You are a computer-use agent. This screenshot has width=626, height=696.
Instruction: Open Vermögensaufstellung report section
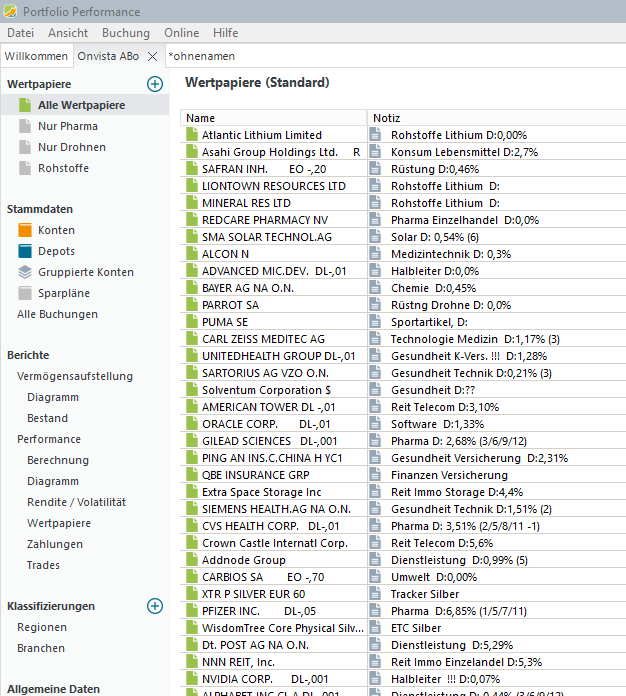tap(74, 376)
